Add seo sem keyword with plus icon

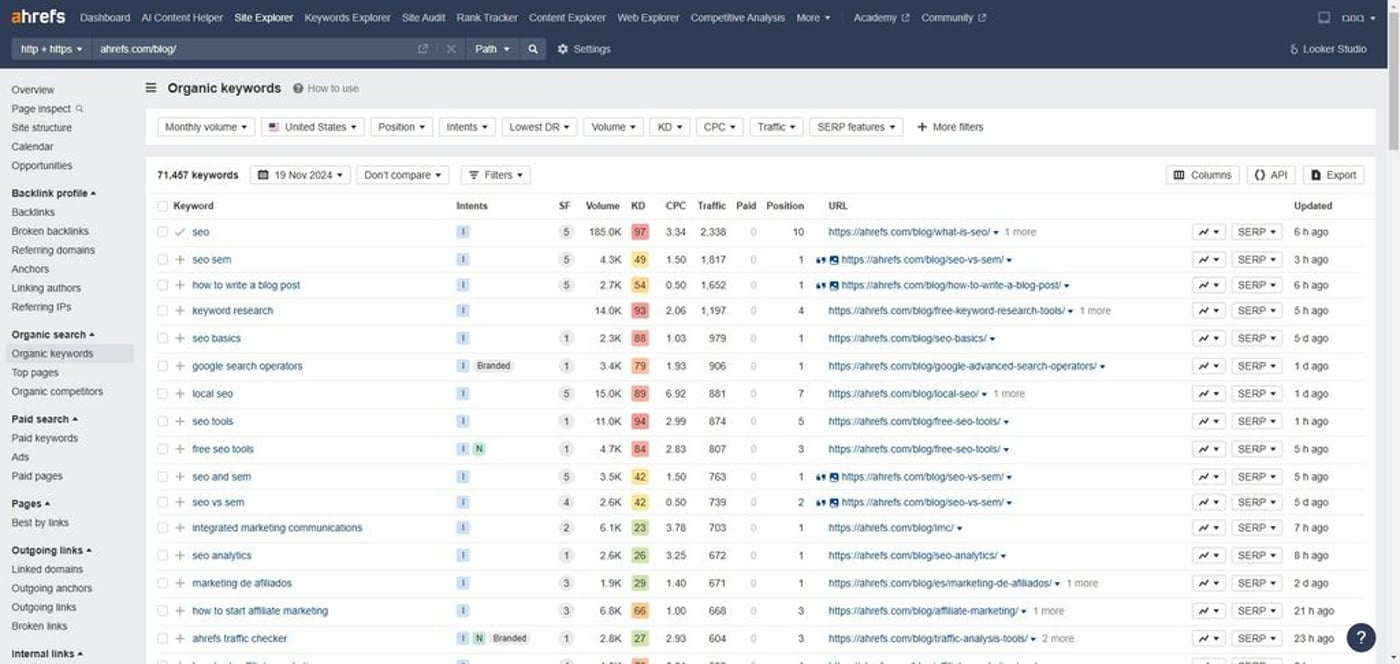[x=180, y=260]
